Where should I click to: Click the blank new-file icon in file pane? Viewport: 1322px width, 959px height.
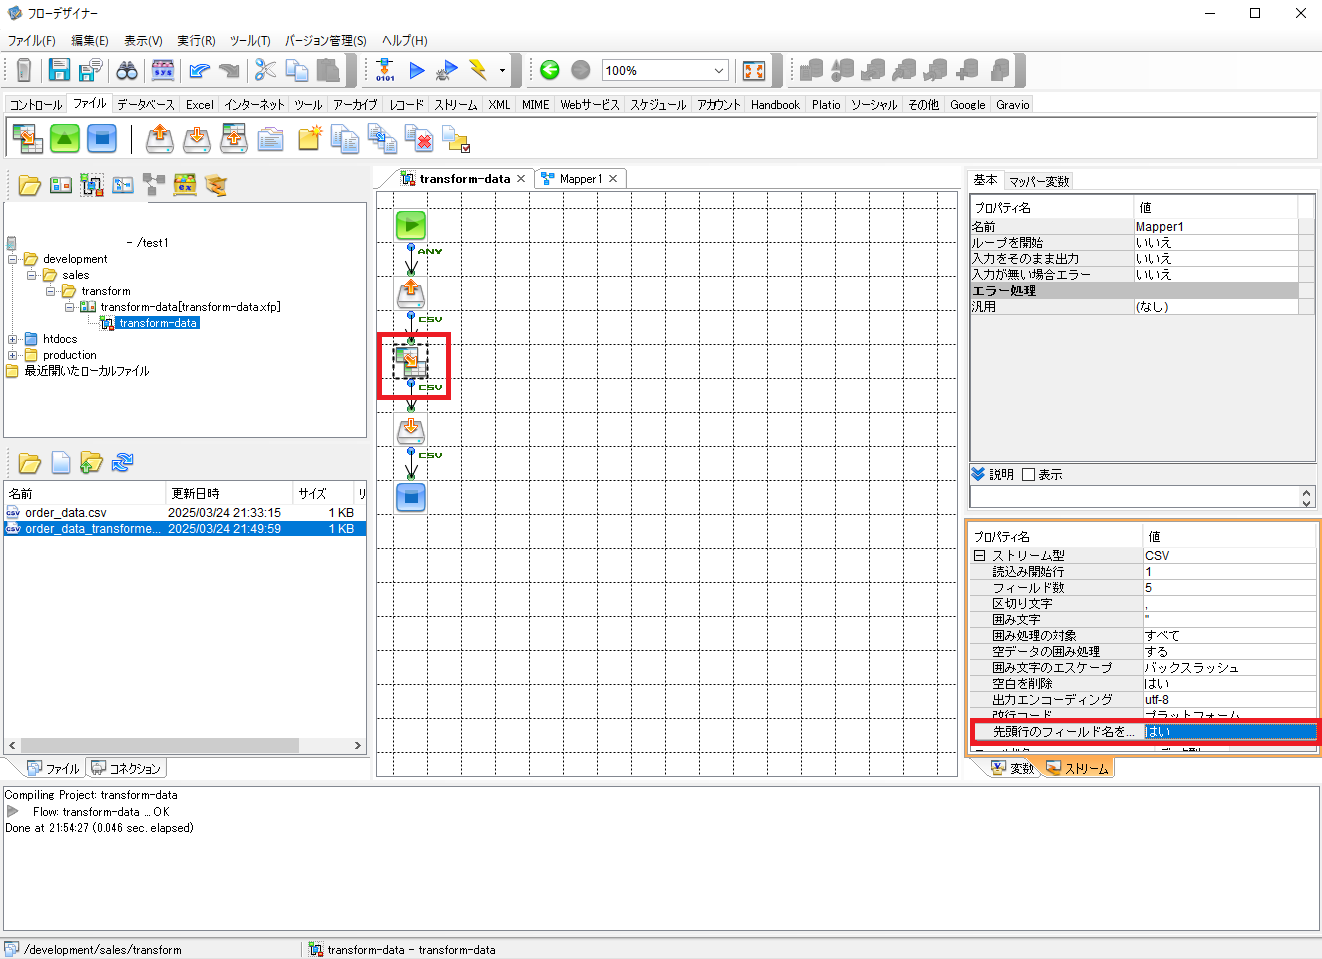tap(61, 462)
